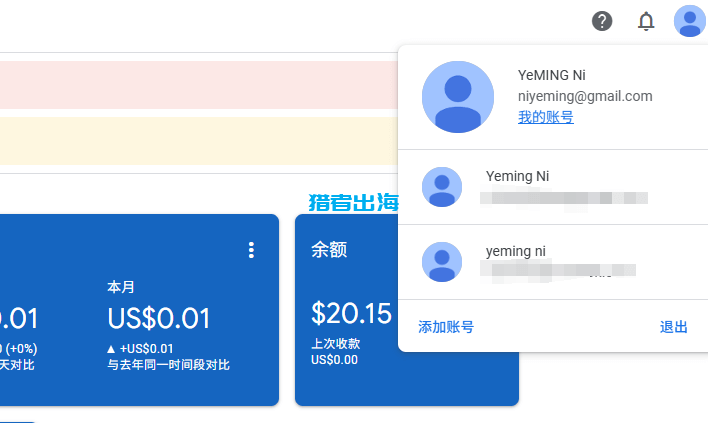This screenshot has width=708, height=423.
Task: Click the 上次收款 last payment label
Action: (335, 343)
